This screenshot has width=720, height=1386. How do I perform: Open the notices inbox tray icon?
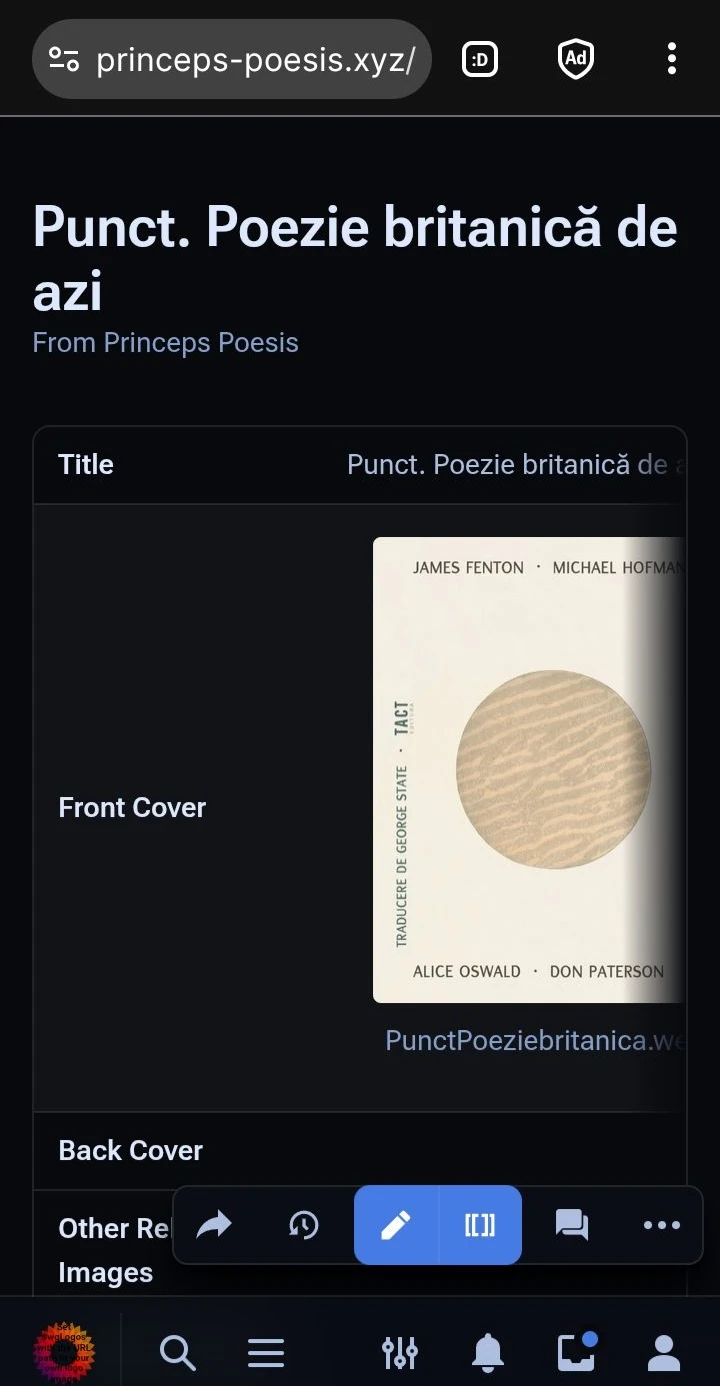click(576, 1353)
